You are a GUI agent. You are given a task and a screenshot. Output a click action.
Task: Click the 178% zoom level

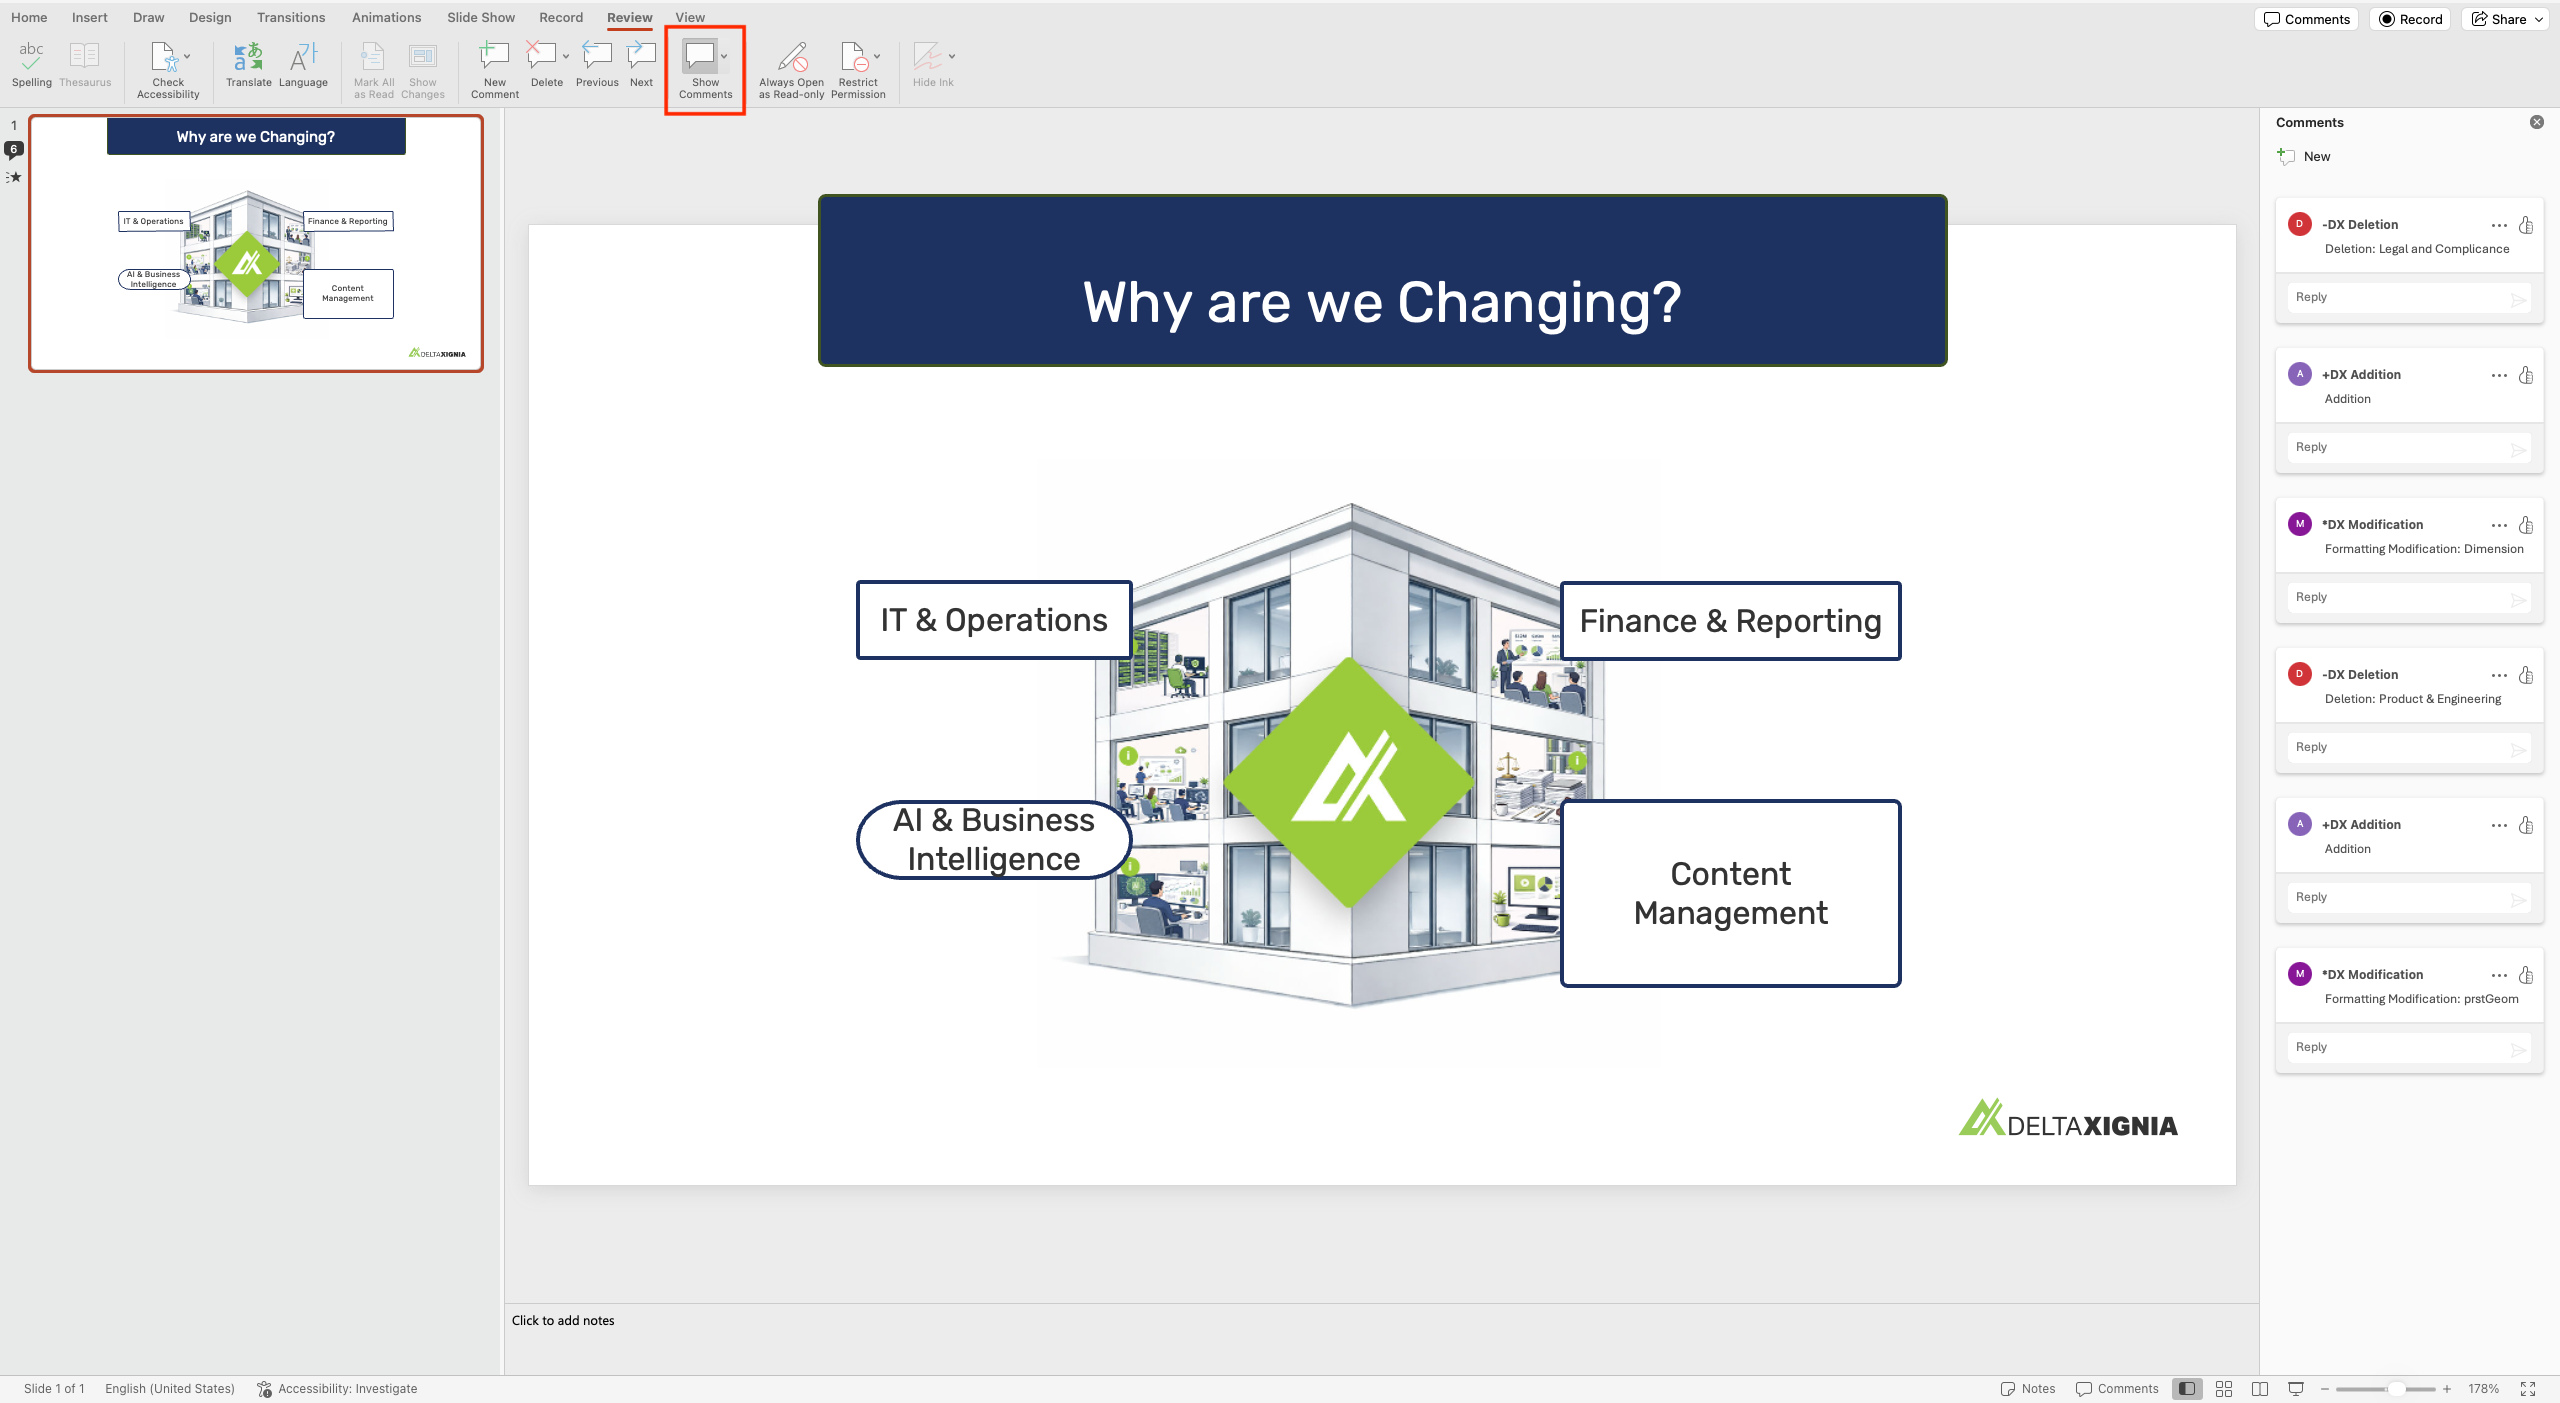pyautogui.click(x=2483, y=1388)
